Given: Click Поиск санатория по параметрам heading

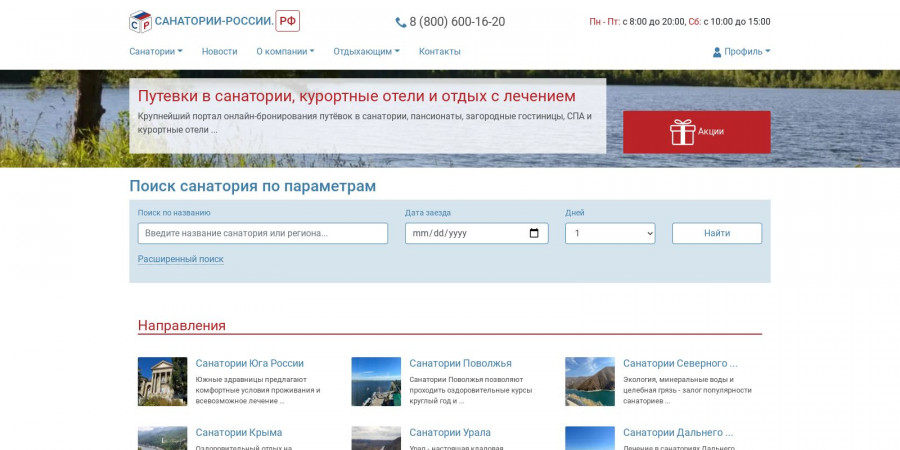Looking at the screenshot, I should 253,186.
